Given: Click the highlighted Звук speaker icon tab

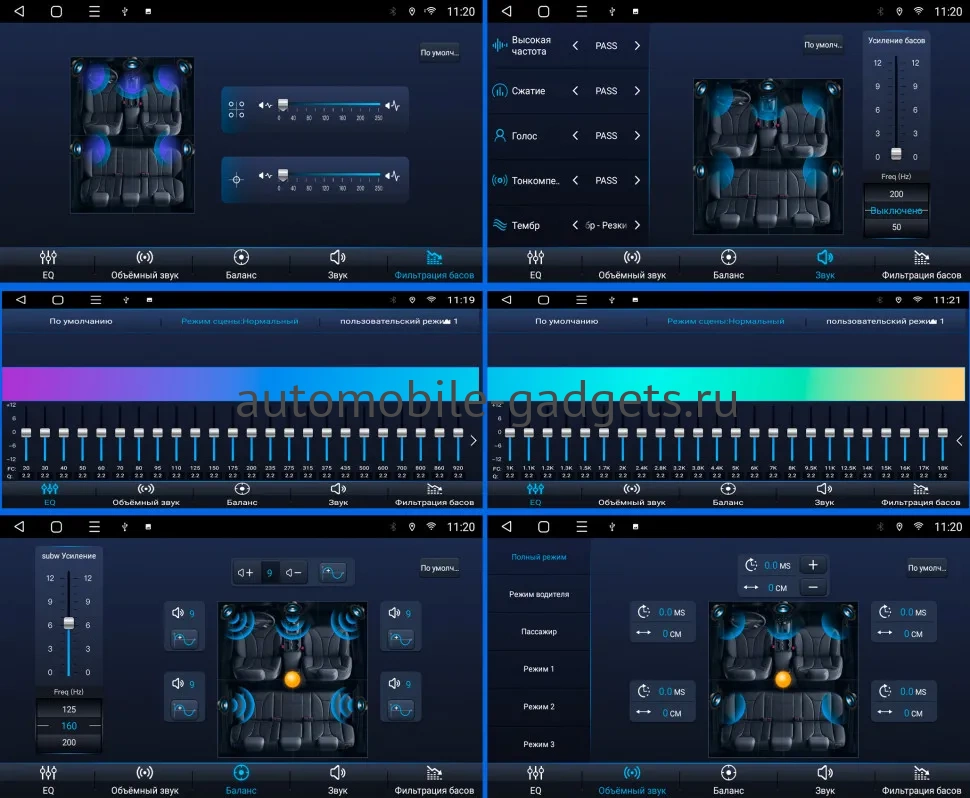Looking at the screenshot, I should pos(824,263).
